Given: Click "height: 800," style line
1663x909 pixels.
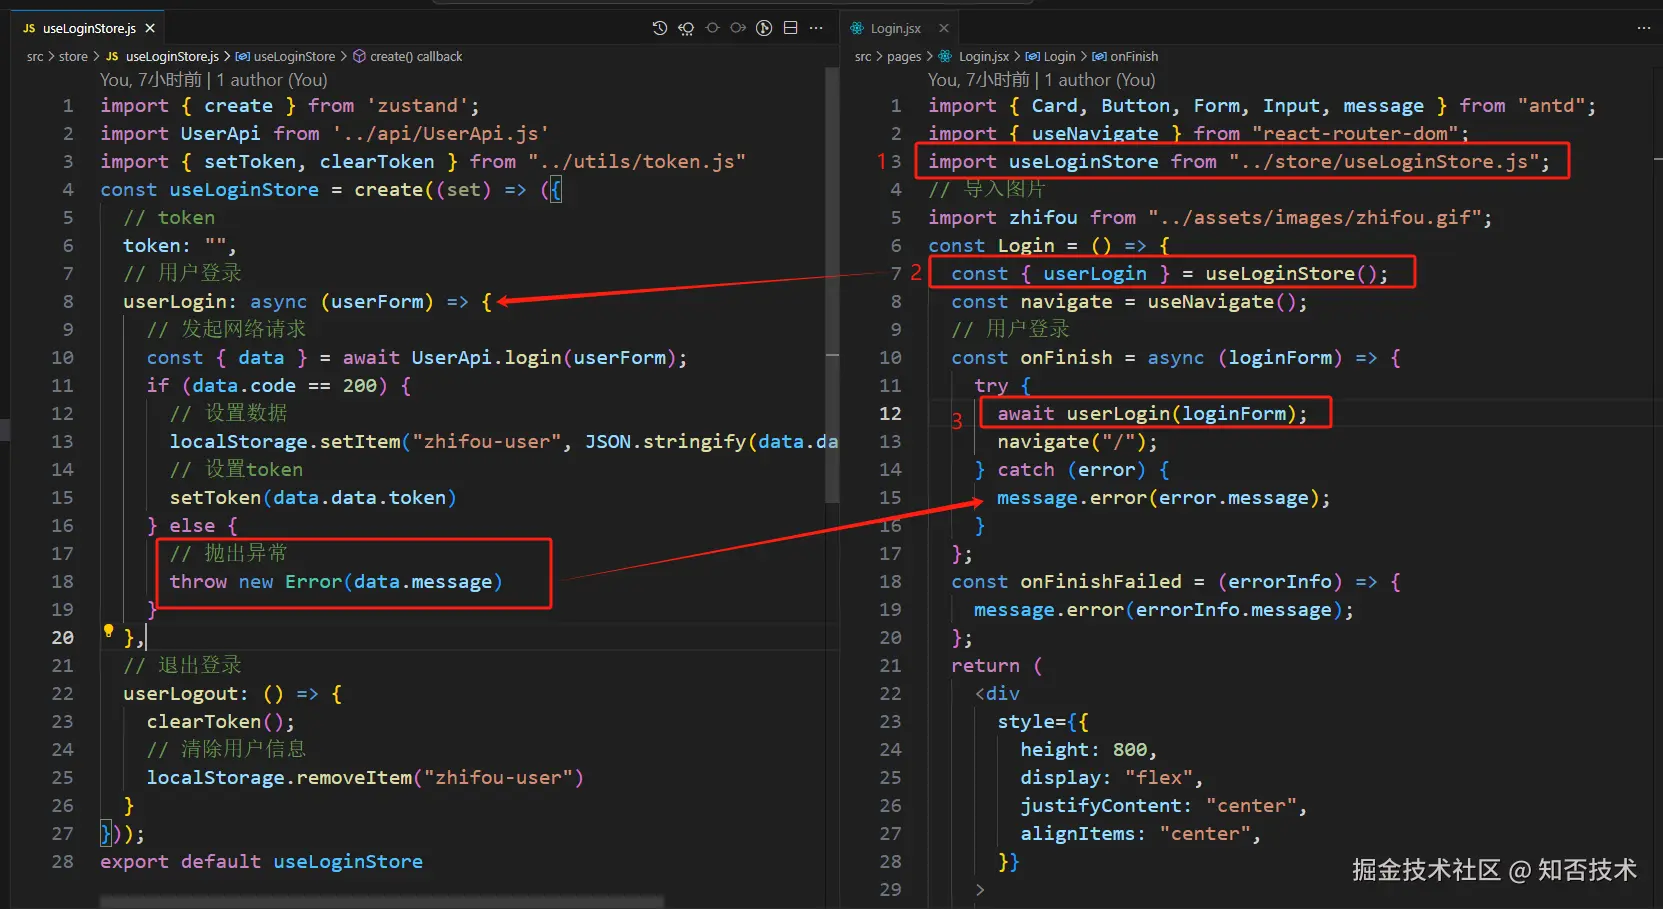Looking at the screenshot, I should [1089, 749].
